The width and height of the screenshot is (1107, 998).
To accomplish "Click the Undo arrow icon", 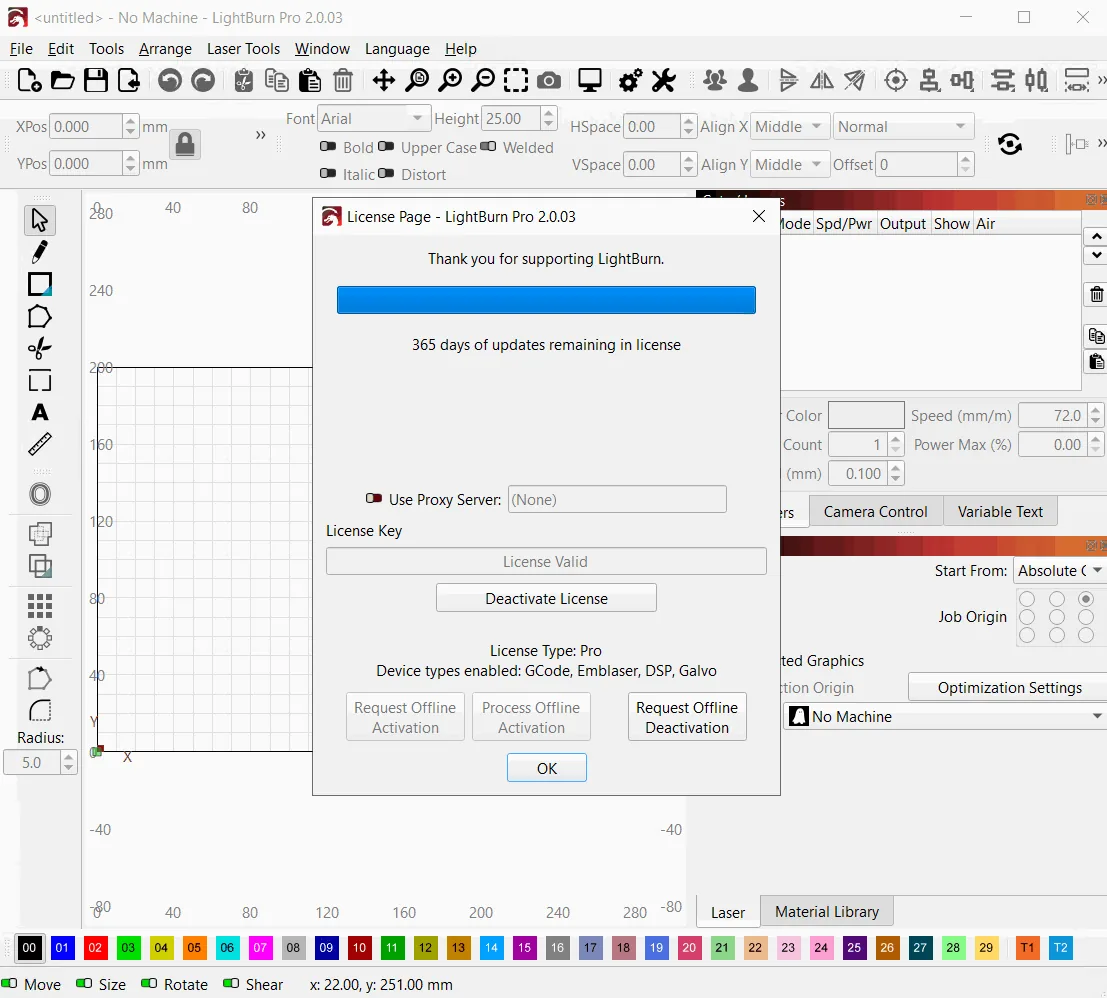I will pos(169,80).
